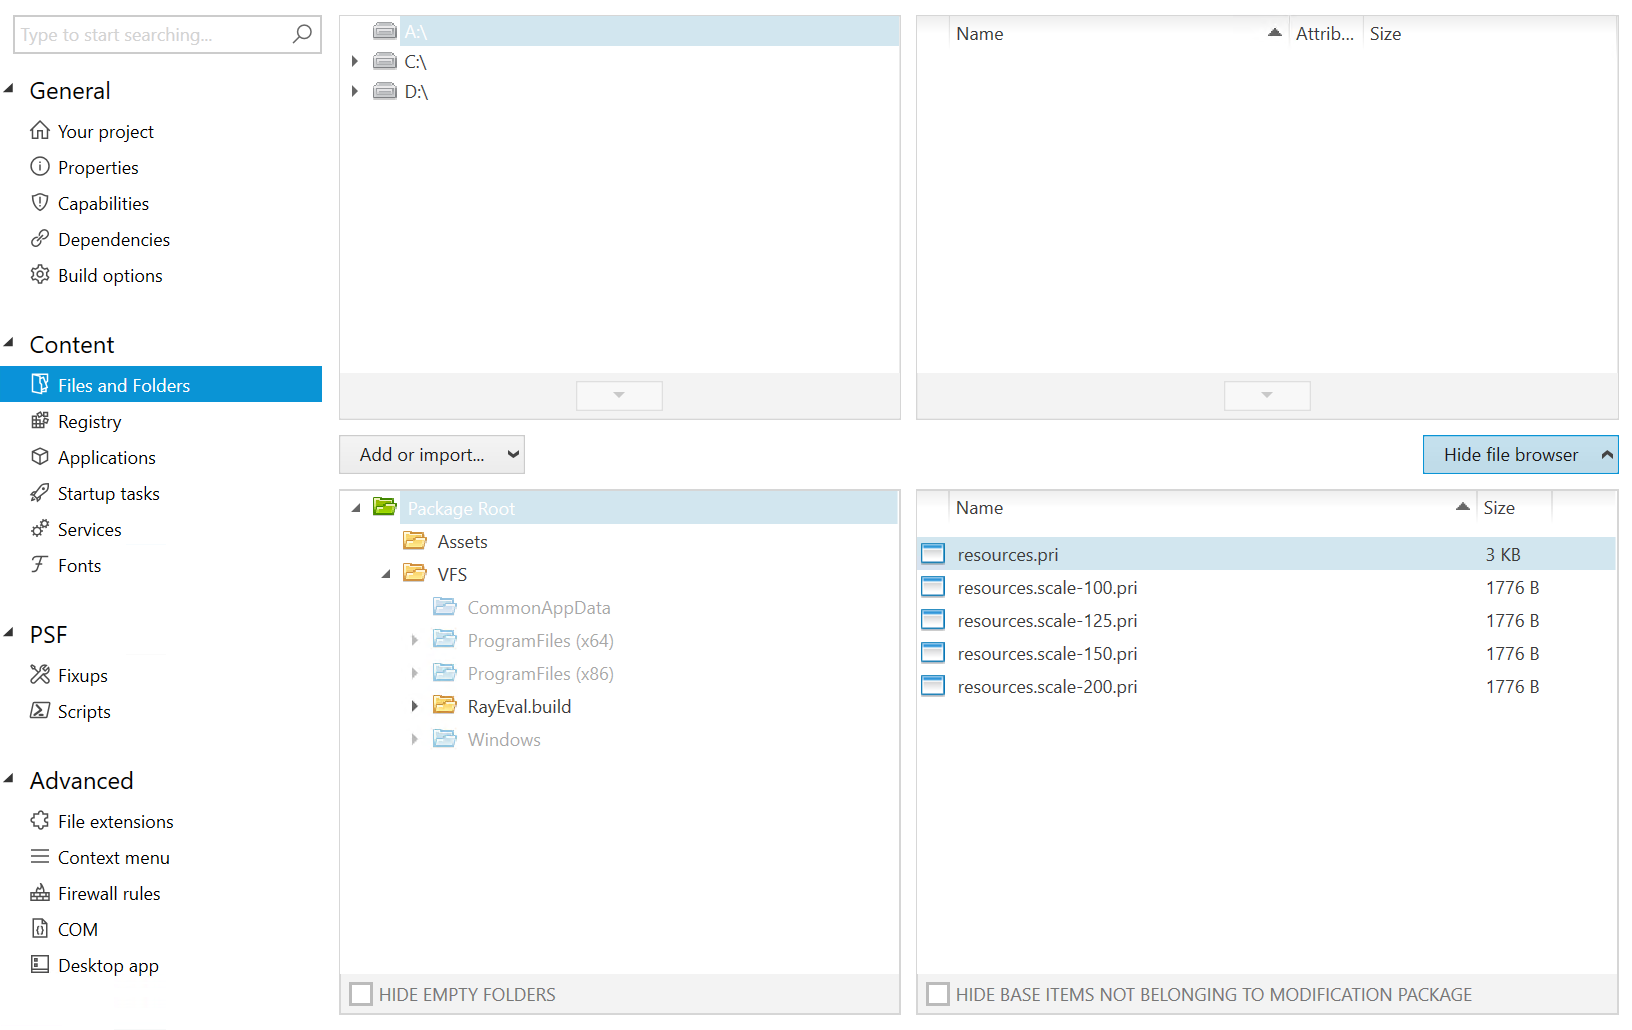
Task: Open the Desktop app section
Action: tap(107, 965)
